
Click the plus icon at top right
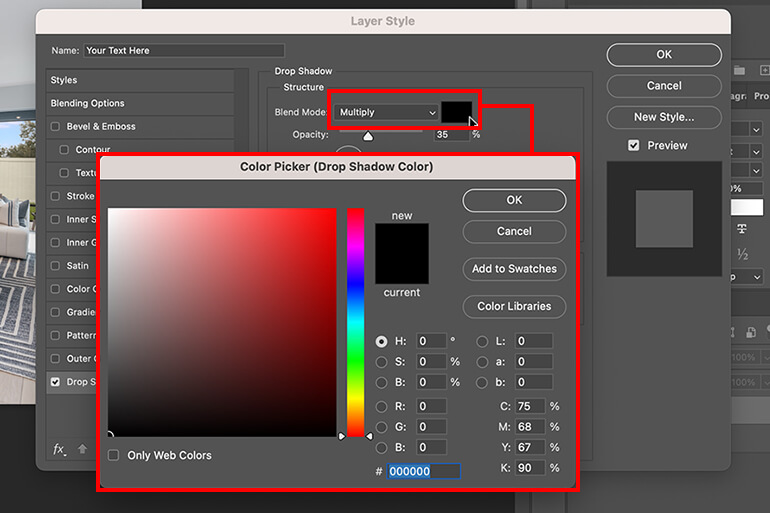[765, 70]
